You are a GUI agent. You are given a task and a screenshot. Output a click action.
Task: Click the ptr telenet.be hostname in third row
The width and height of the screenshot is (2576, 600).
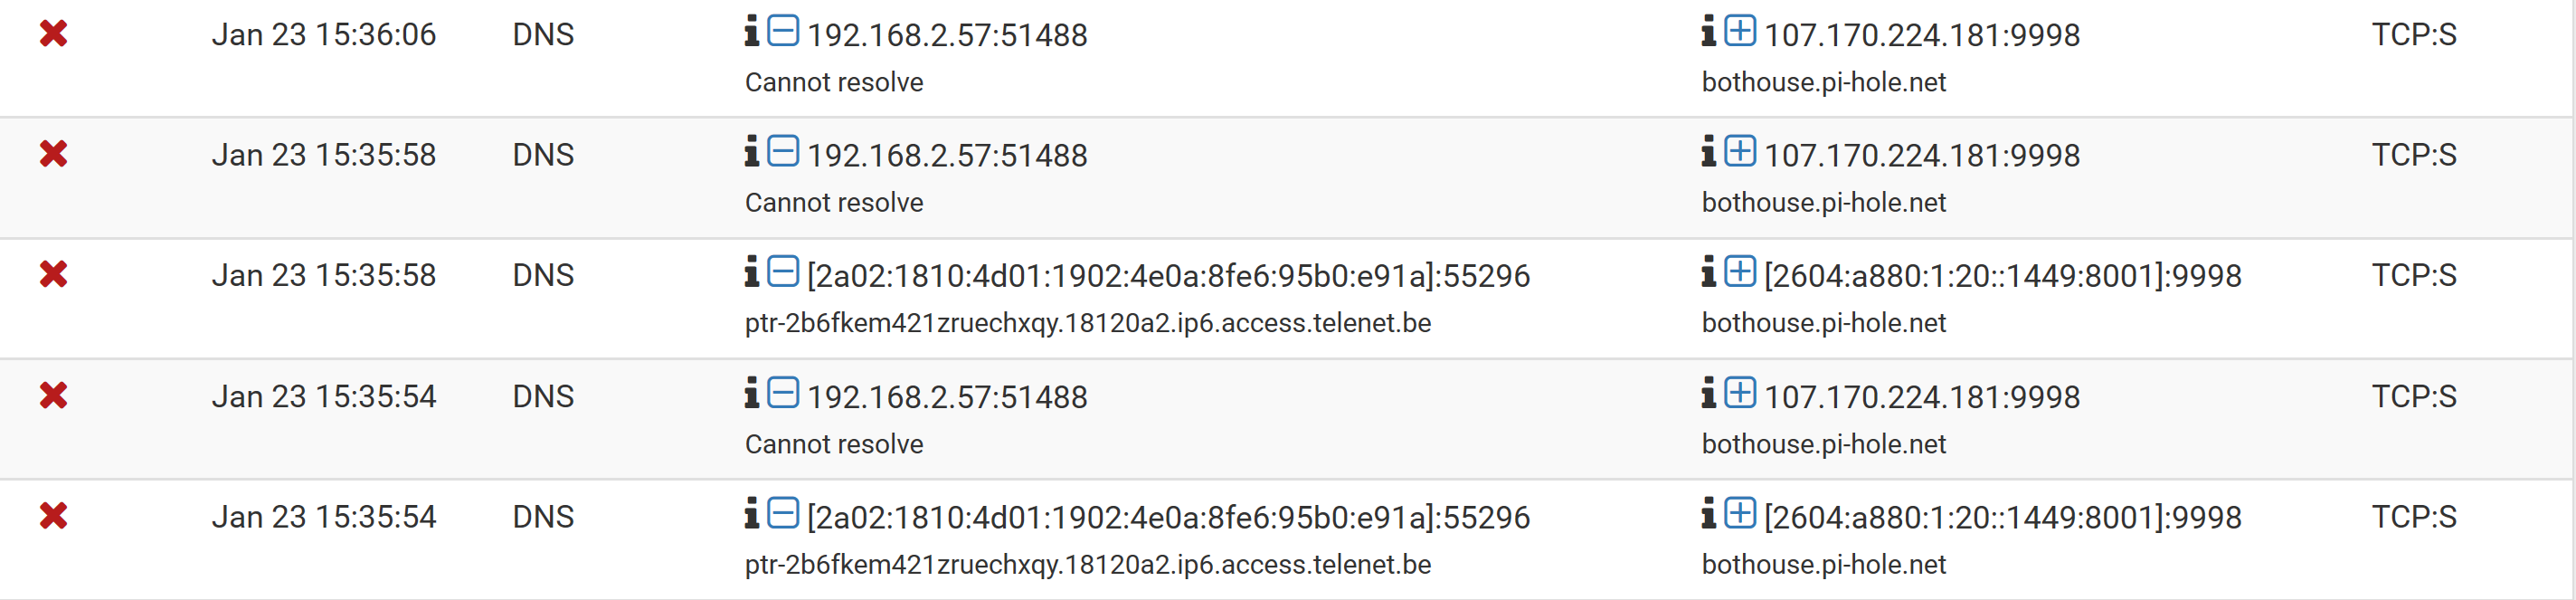1088,323
